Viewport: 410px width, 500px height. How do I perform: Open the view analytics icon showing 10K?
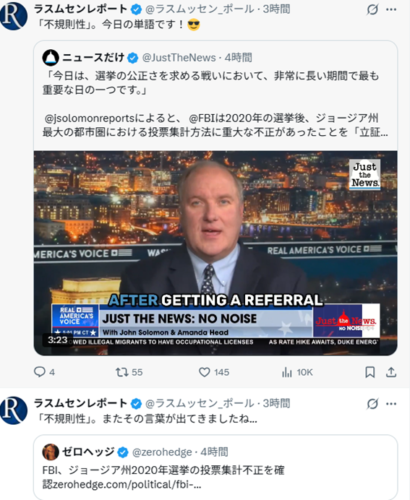[287, 372]
